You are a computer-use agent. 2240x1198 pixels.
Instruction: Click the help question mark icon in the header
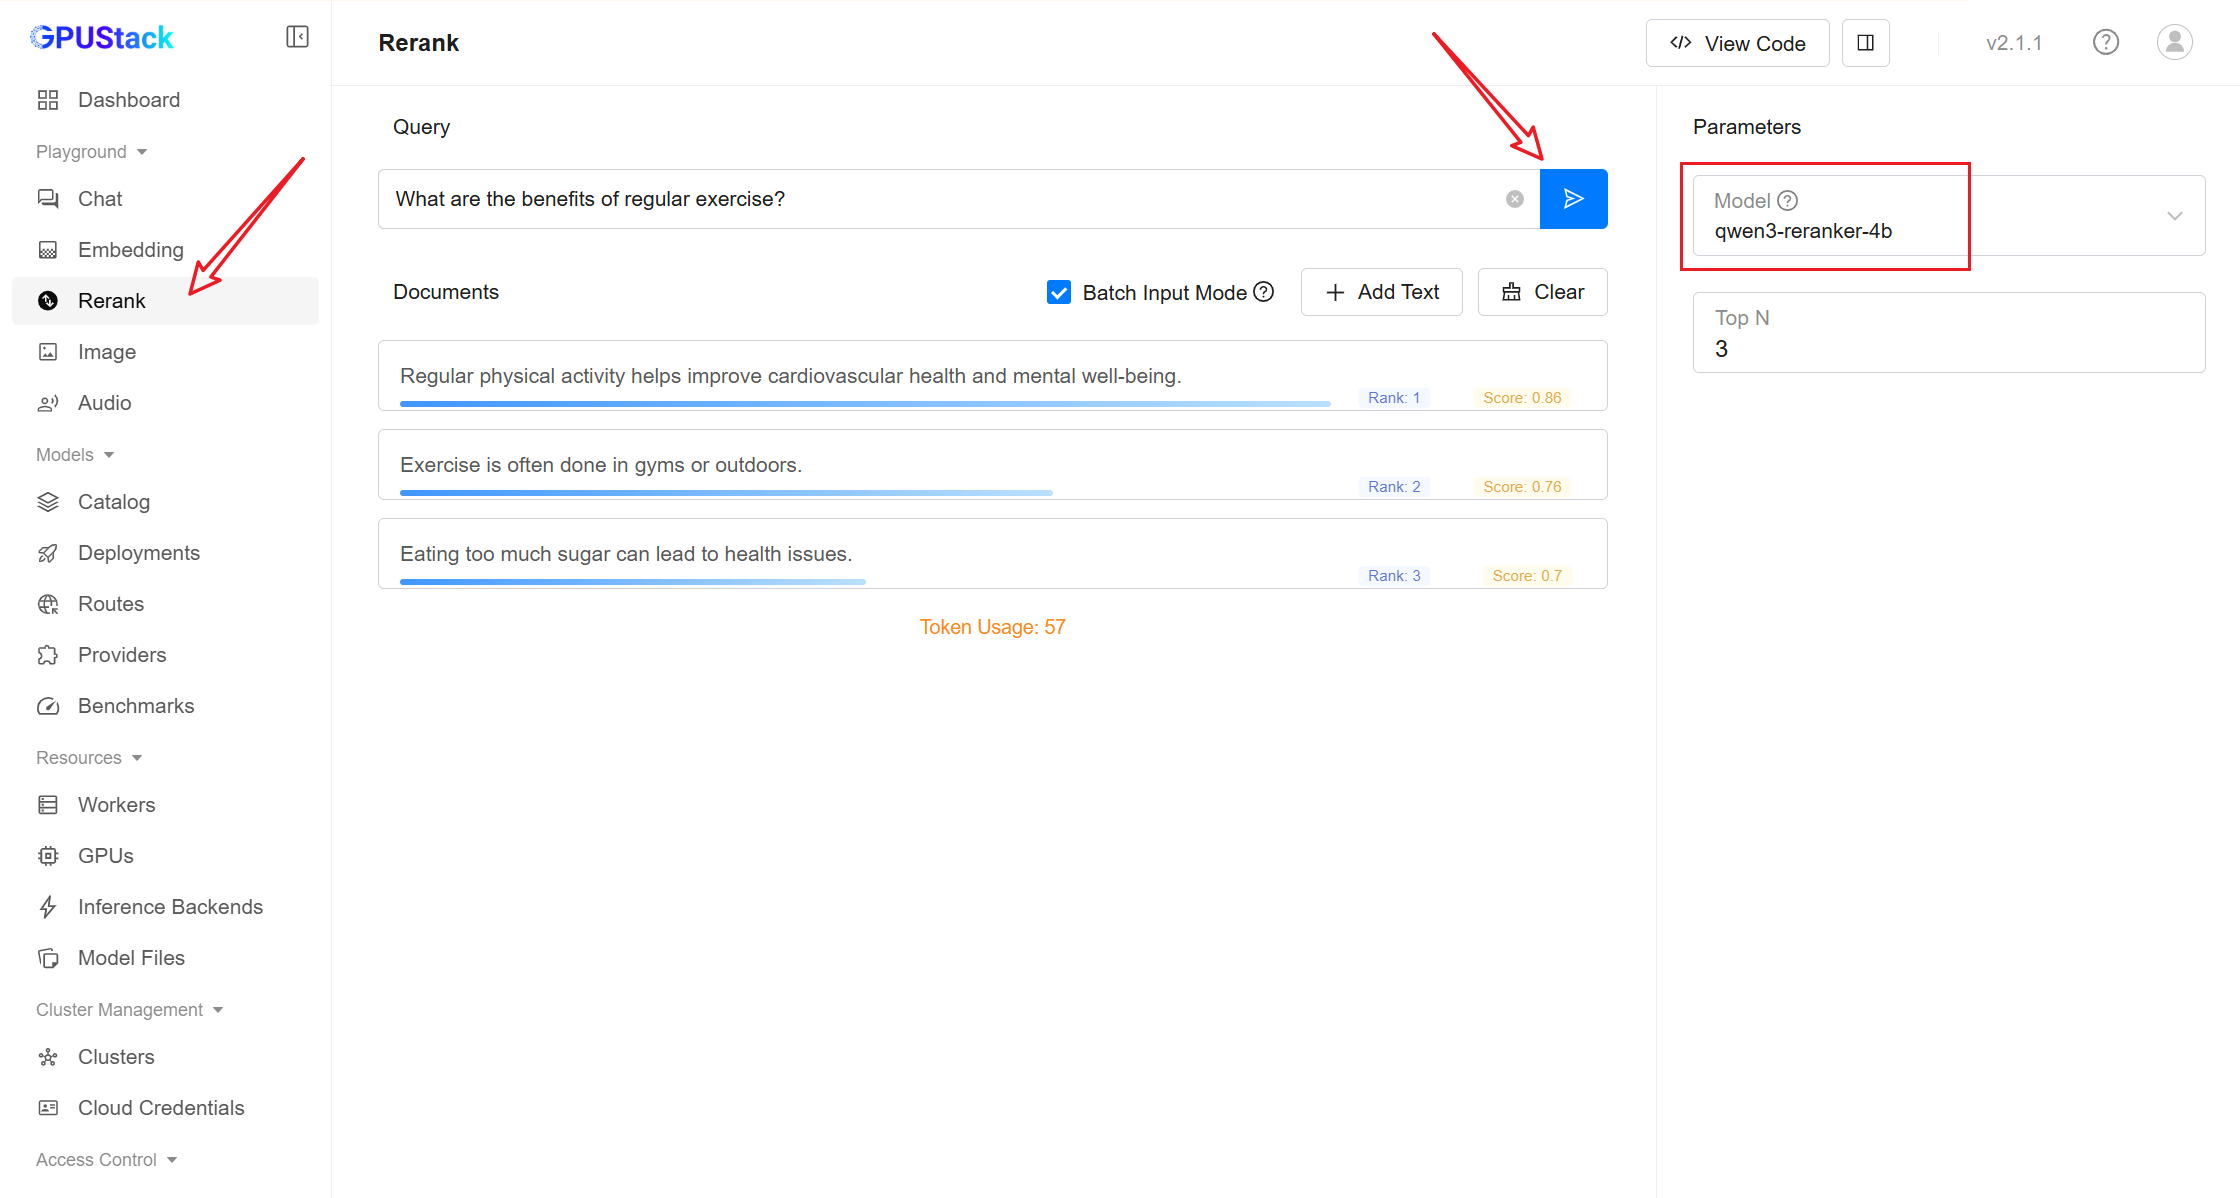click(2106, 43)
